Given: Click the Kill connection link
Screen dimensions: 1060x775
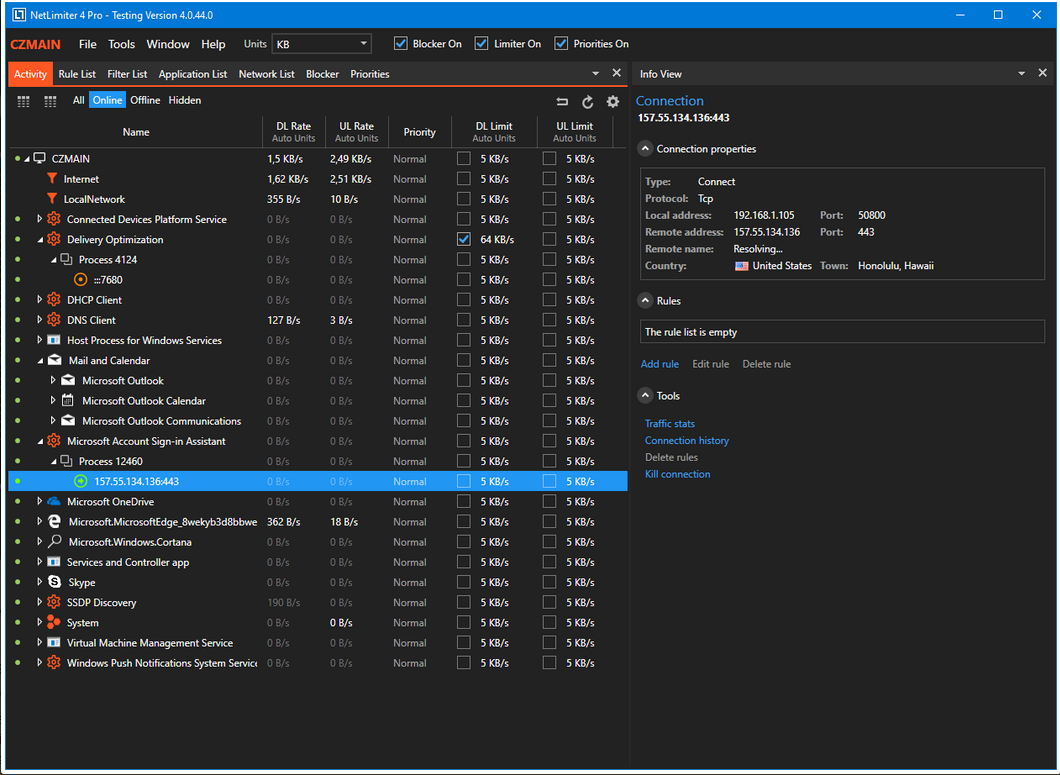Looking at the screenshot, I should click(x=677, y=474).
